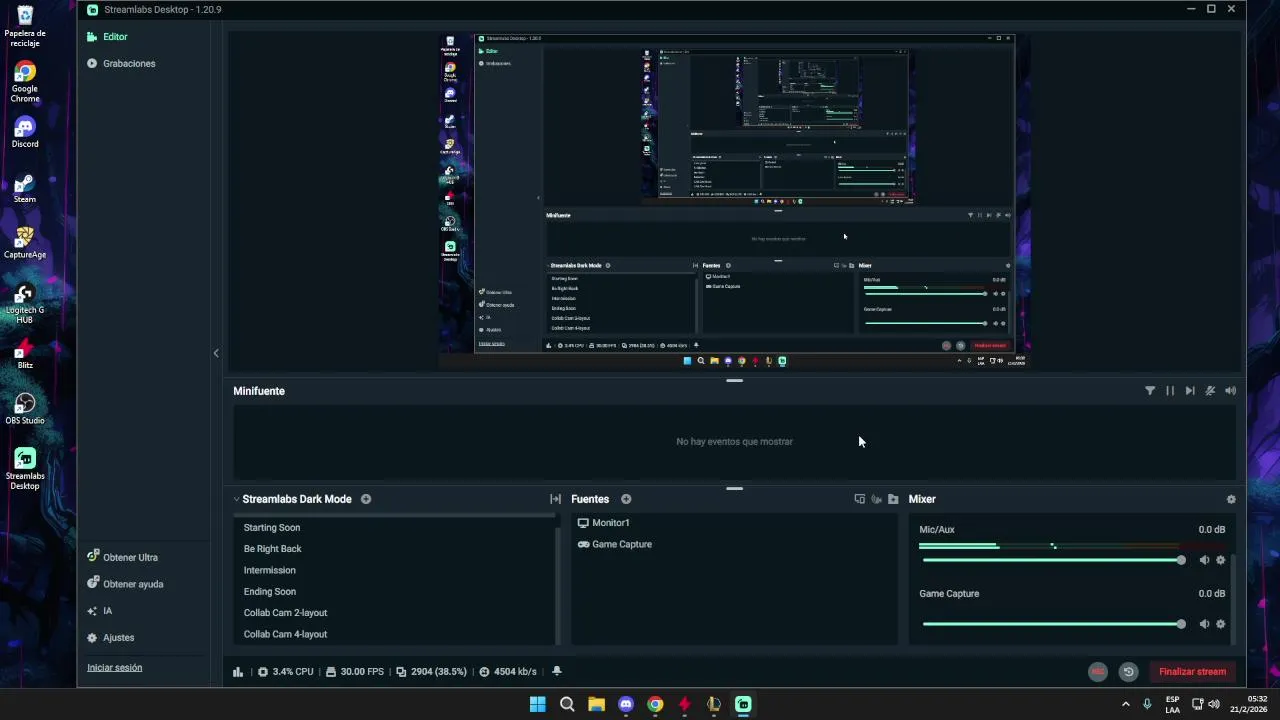The width and height of the screenshot is (1280, 720).
Task: Add a new scene with plus icon
Action: click(x=366, y=499)
